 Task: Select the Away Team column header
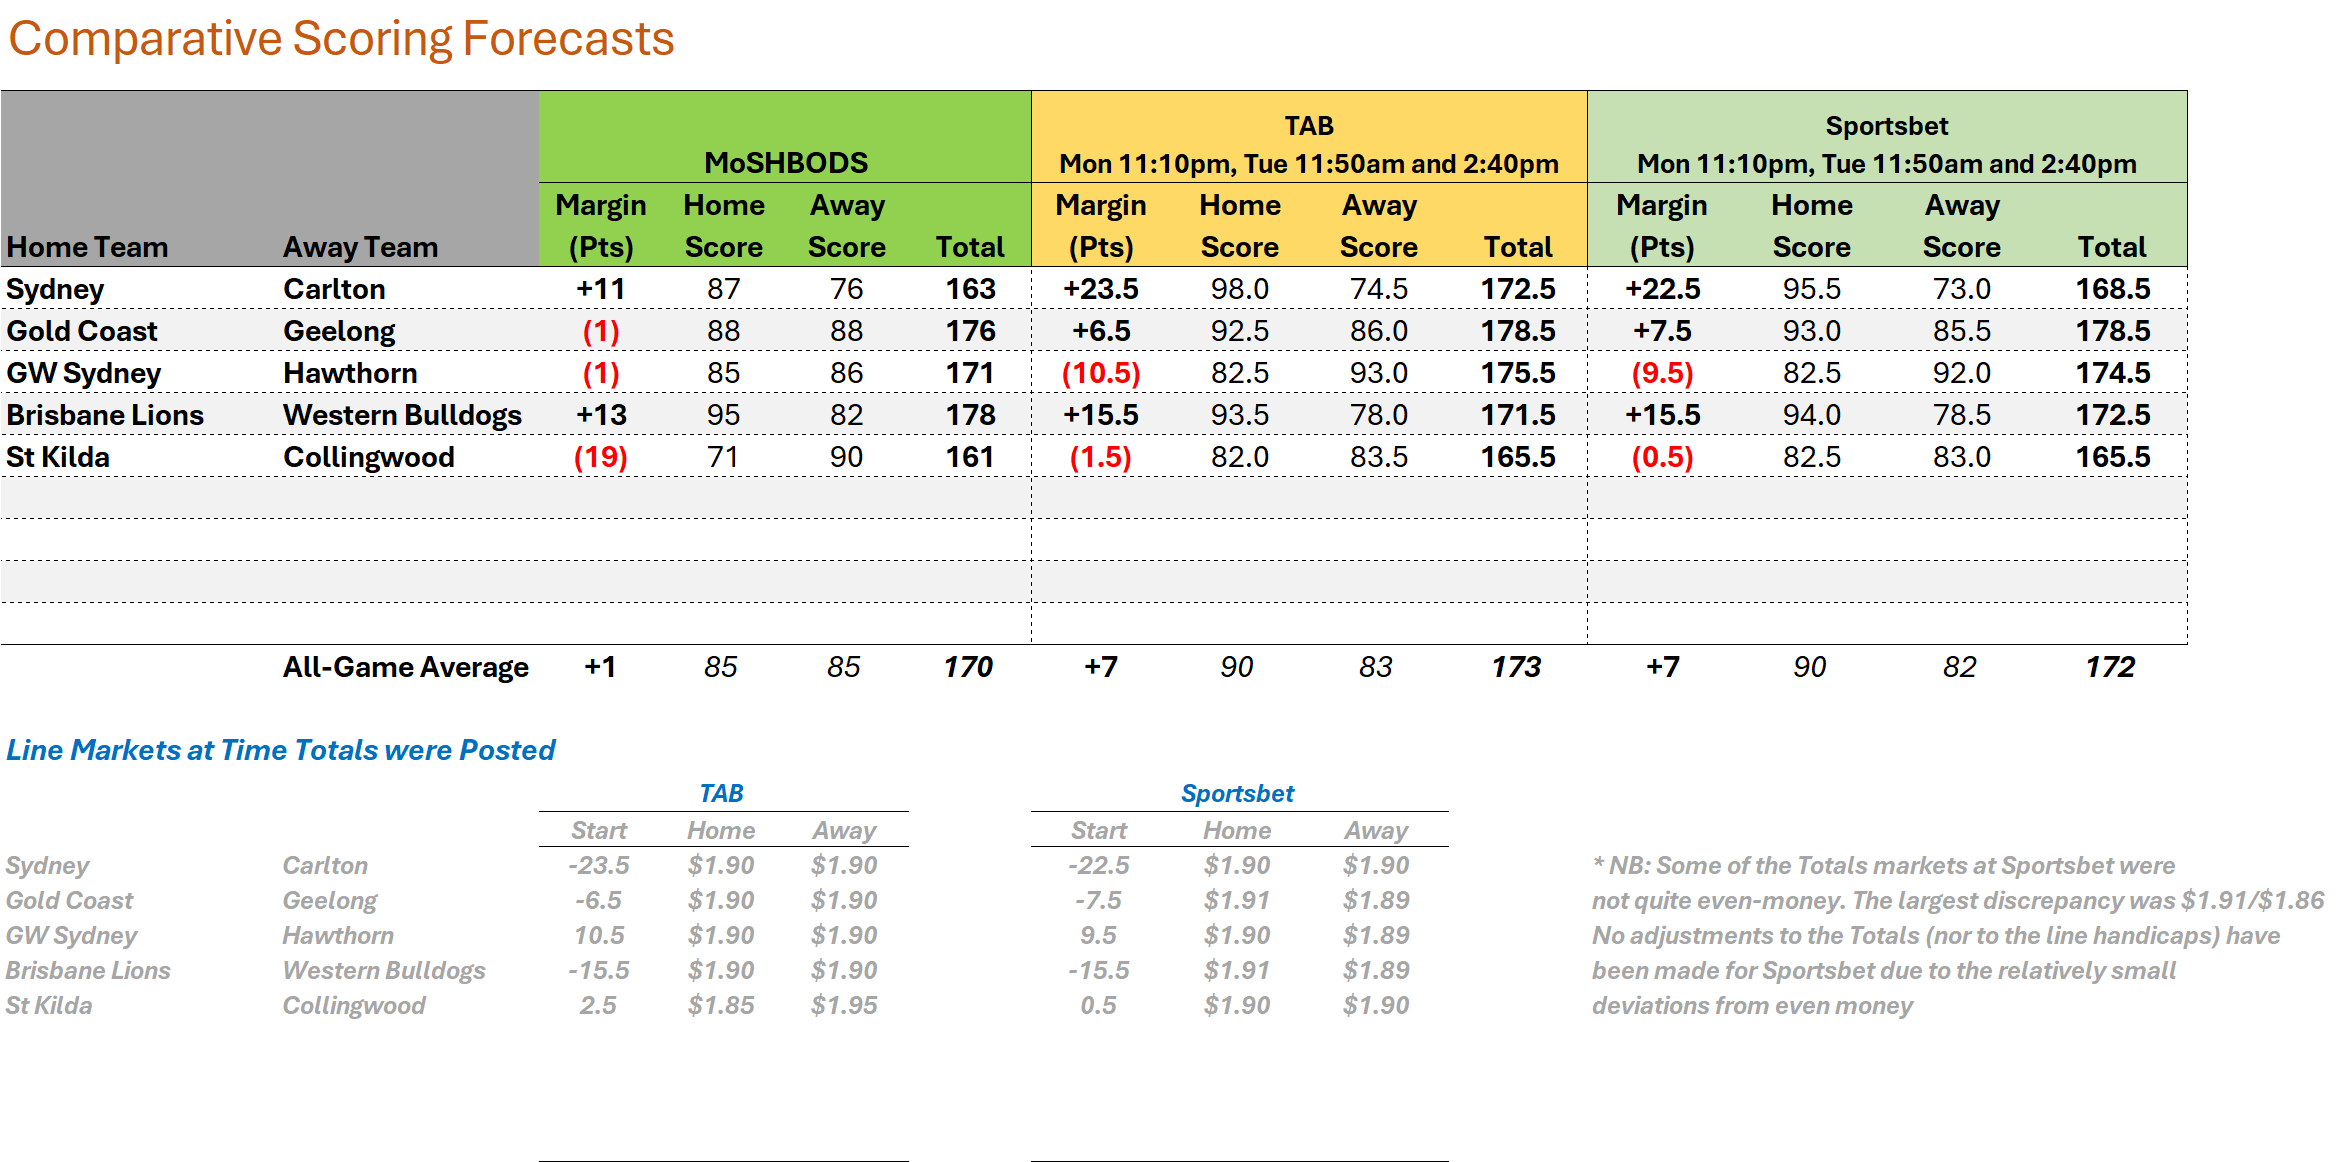click(360, 247)
